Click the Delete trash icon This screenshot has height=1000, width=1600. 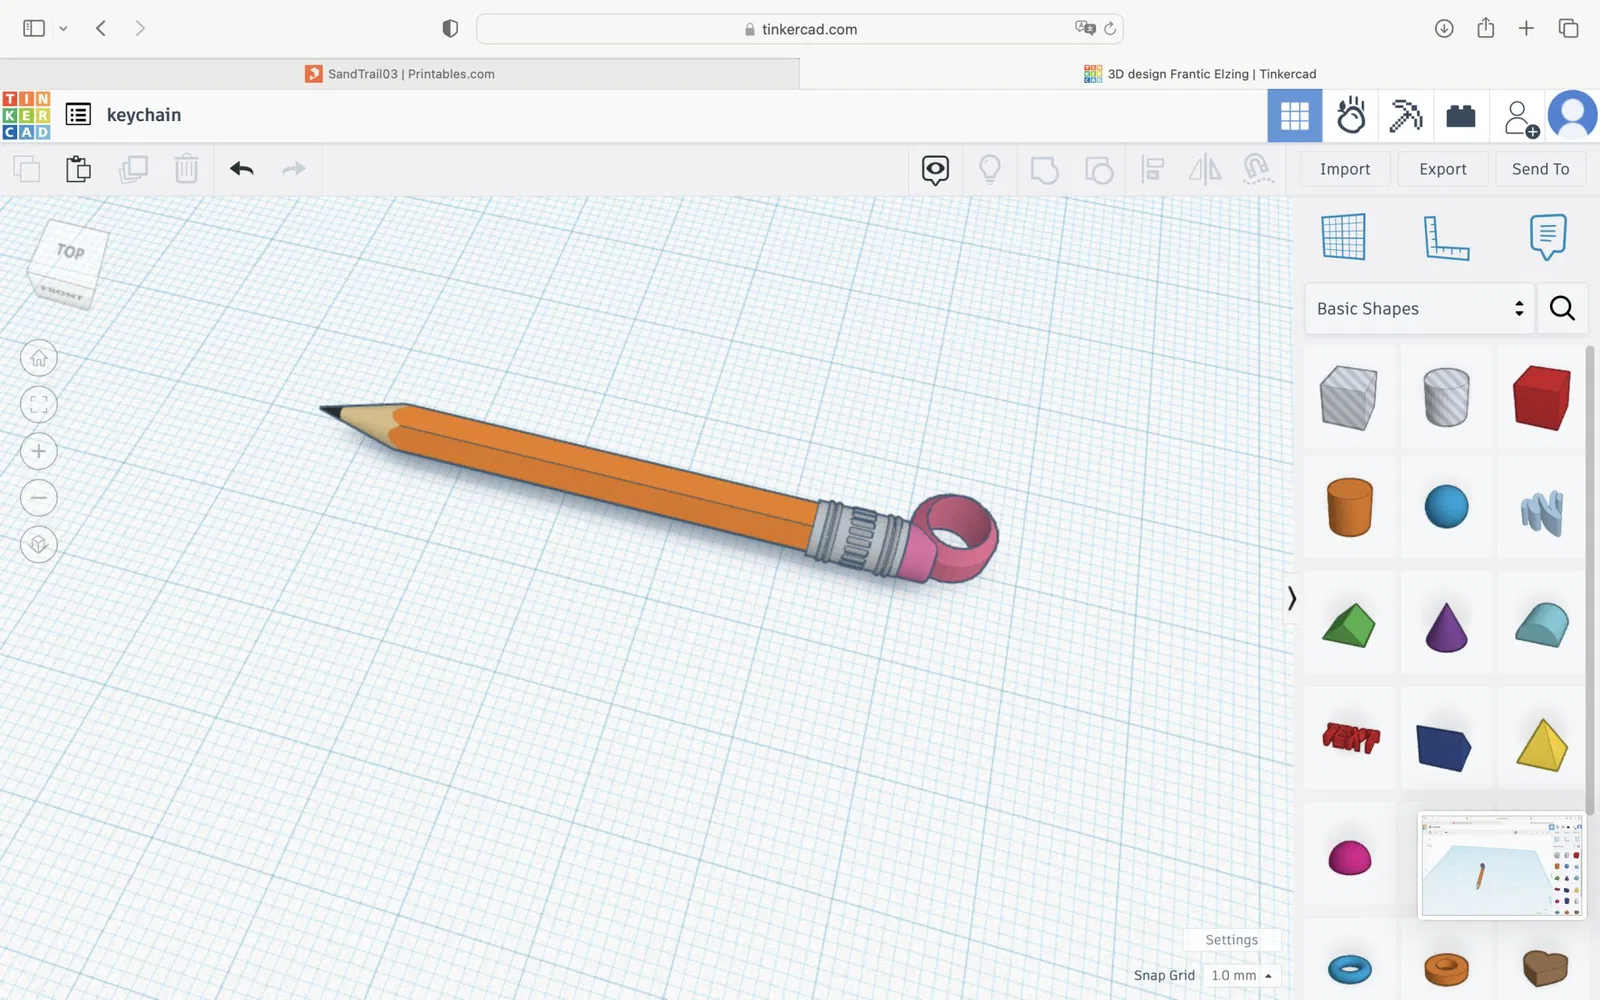click(186, 169)
